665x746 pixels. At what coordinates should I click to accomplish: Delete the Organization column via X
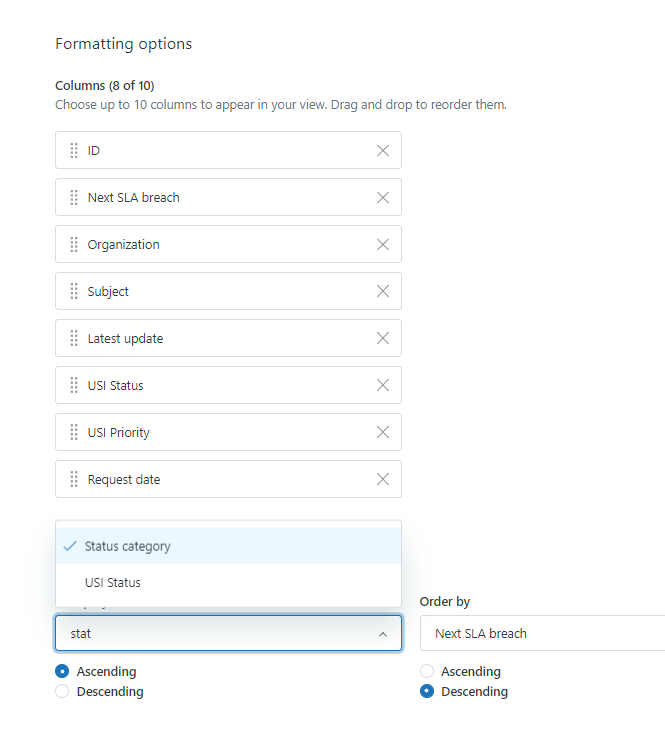382,245
